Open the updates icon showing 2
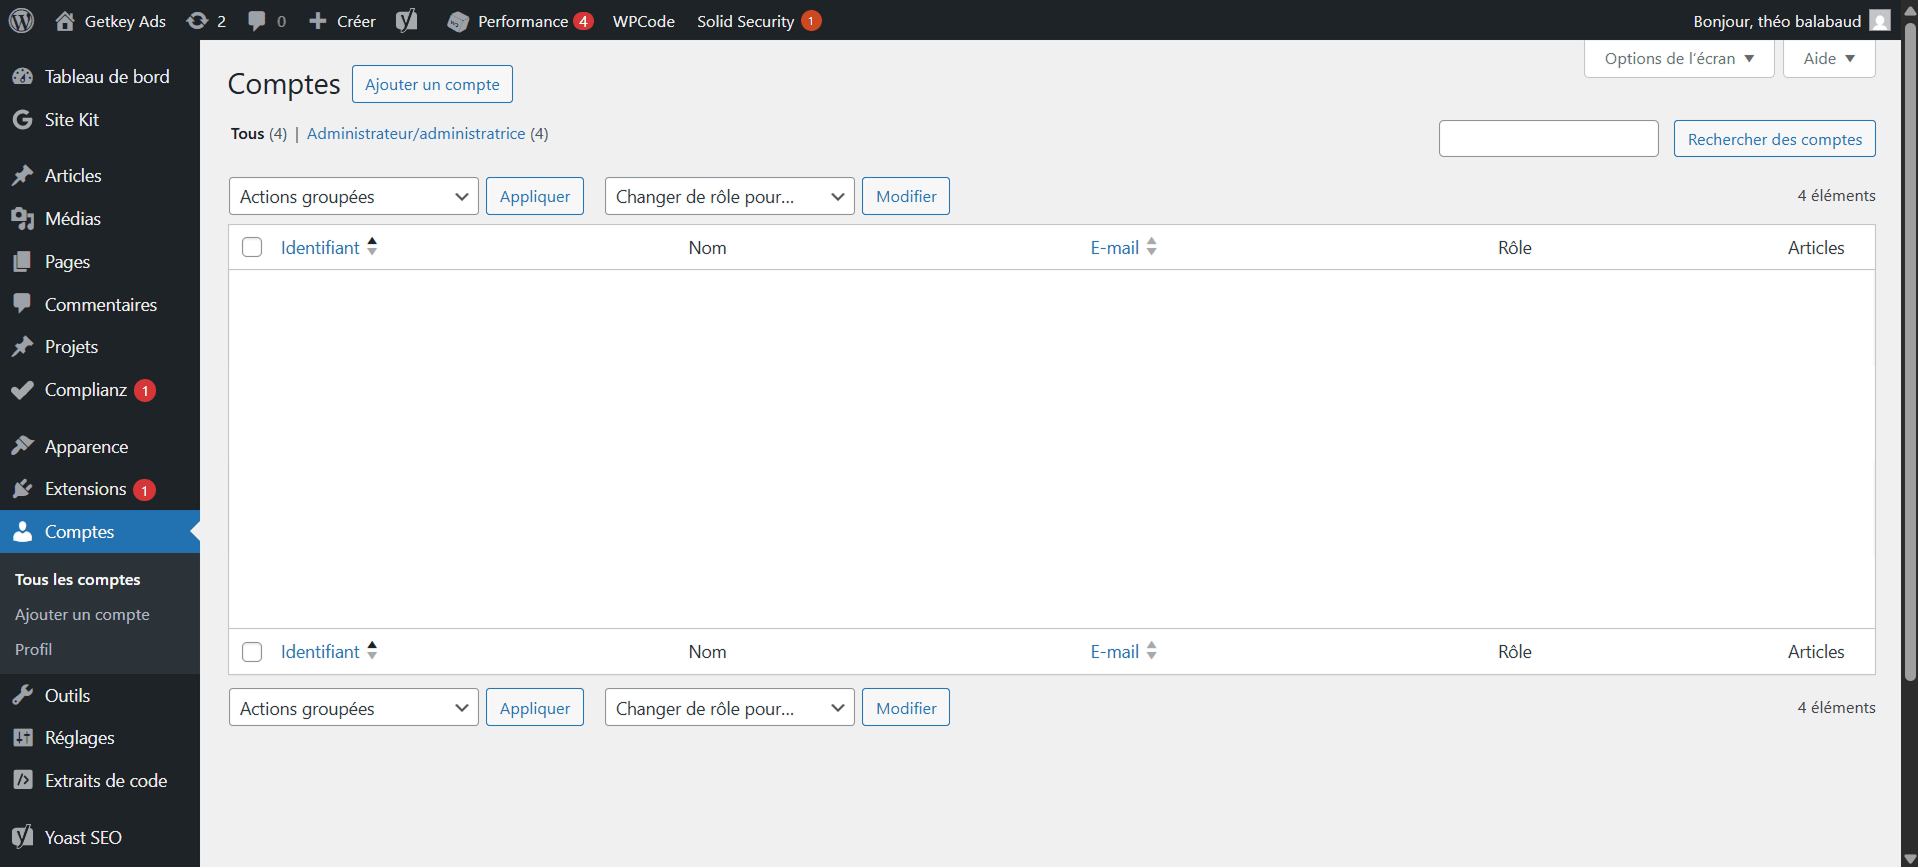 pos(197,21)
